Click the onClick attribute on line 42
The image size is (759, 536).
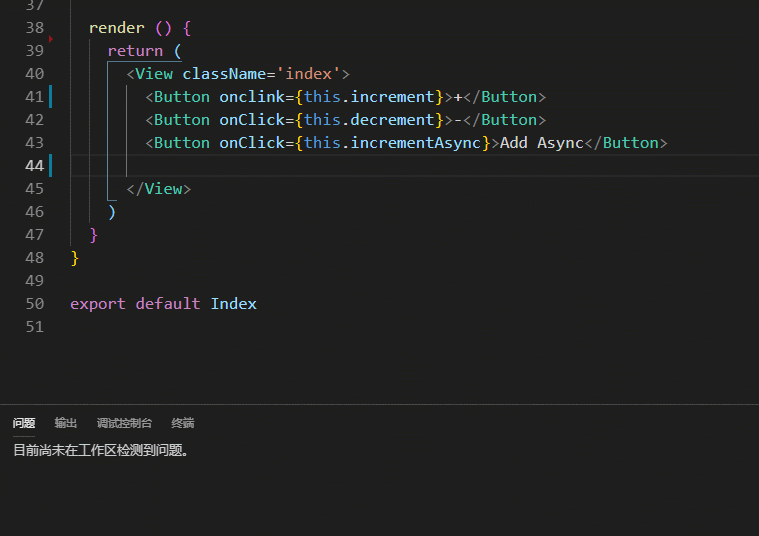pyautogui.click(x=252, y=120)
